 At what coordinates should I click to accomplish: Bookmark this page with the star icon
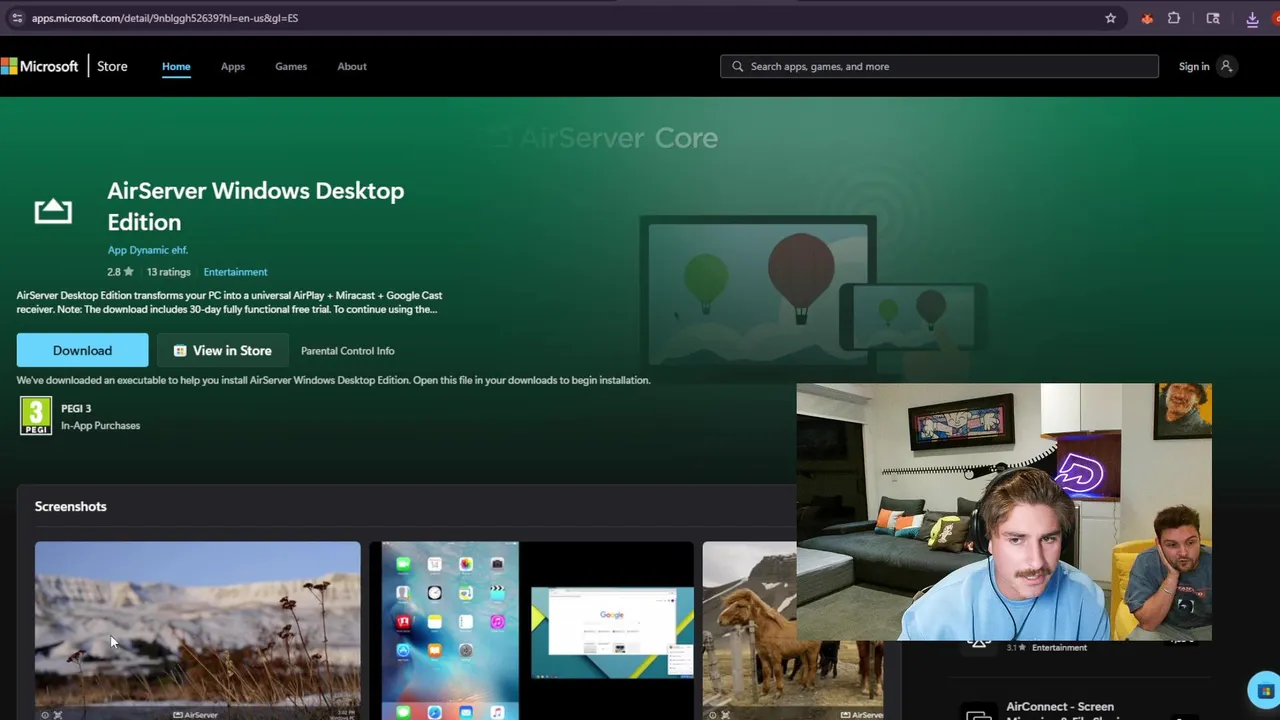[x=1110, y=18]
